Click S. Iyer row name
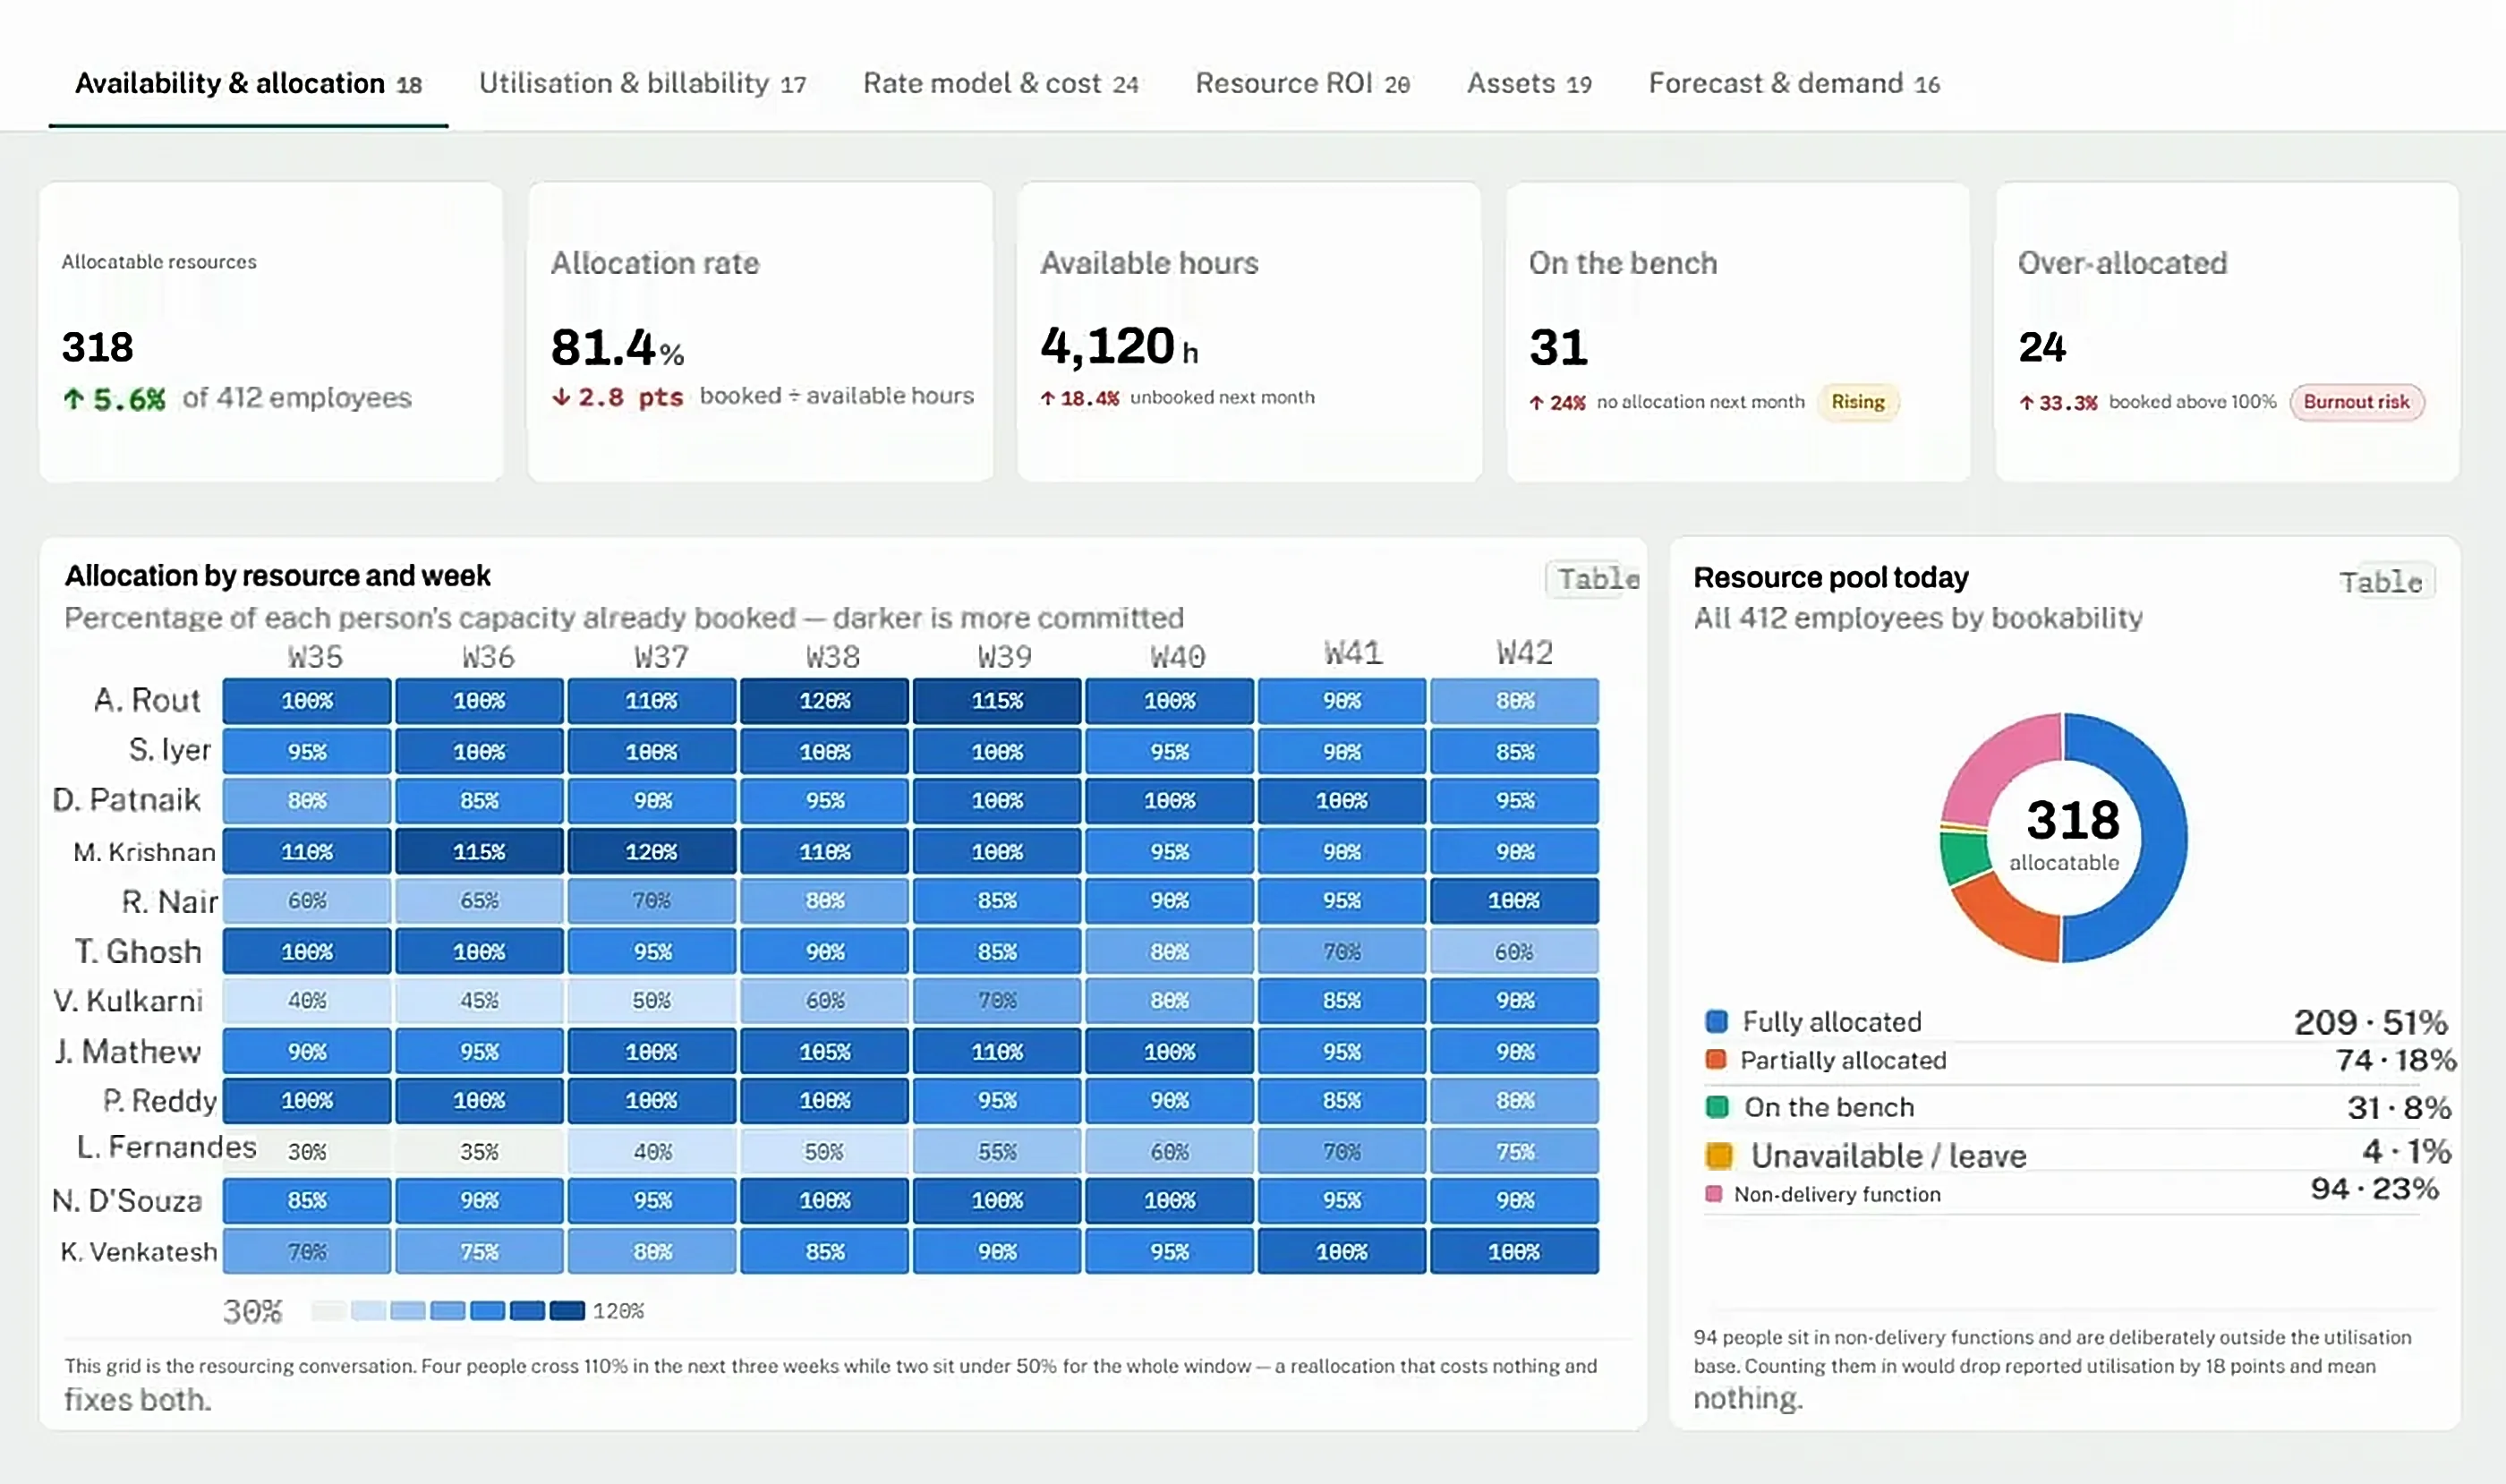 click(169, 750)
